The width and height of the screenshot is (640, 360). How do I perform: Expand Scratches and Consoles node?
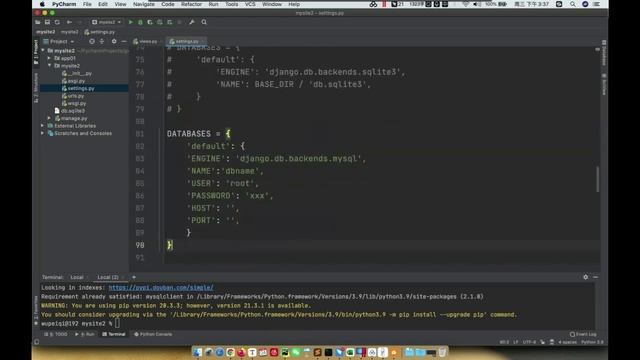tap(42, 133)
